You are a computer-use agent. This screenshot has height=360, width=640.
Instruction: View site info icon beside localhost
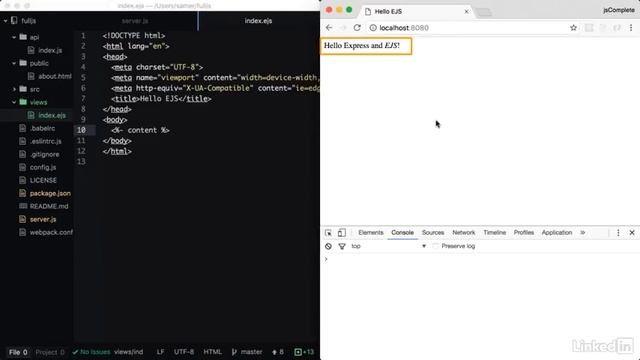(373, 28)
